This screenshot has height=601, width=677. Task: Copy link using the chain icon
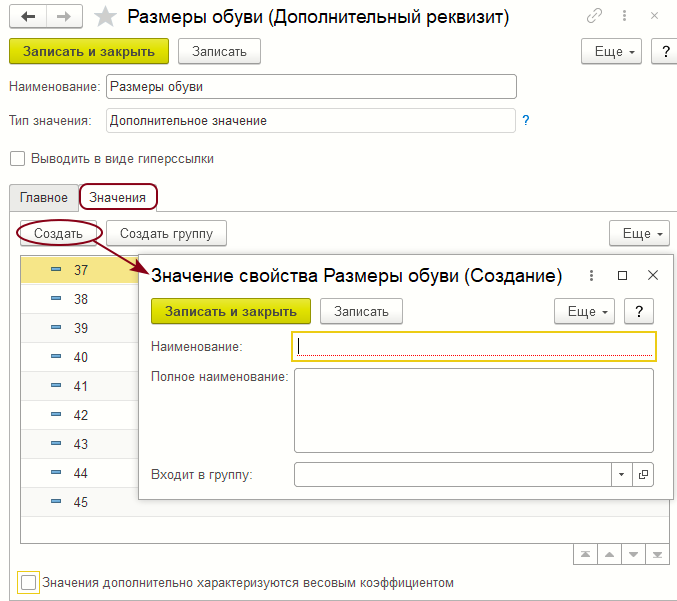point(594,16)
